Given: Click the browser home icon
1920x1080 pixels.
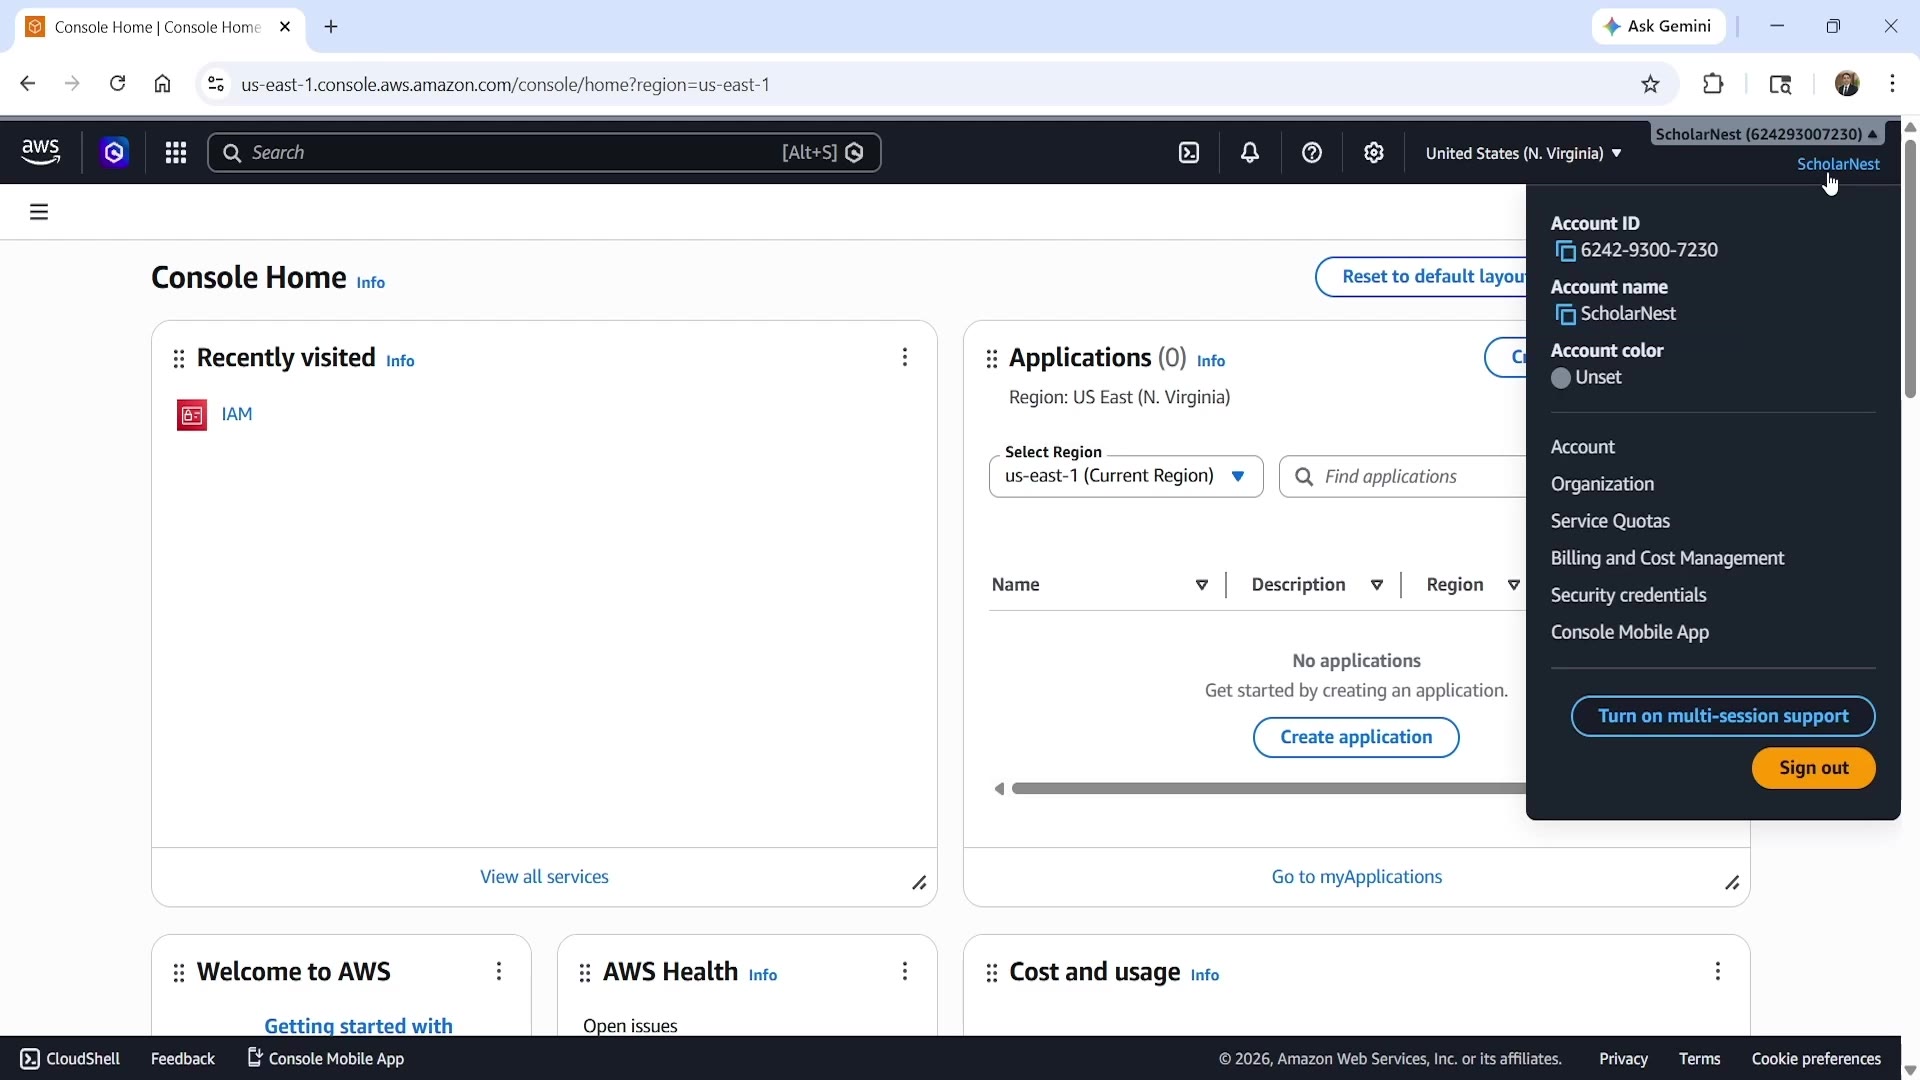Looking at the screenshot, I should [x=163, y=84].
